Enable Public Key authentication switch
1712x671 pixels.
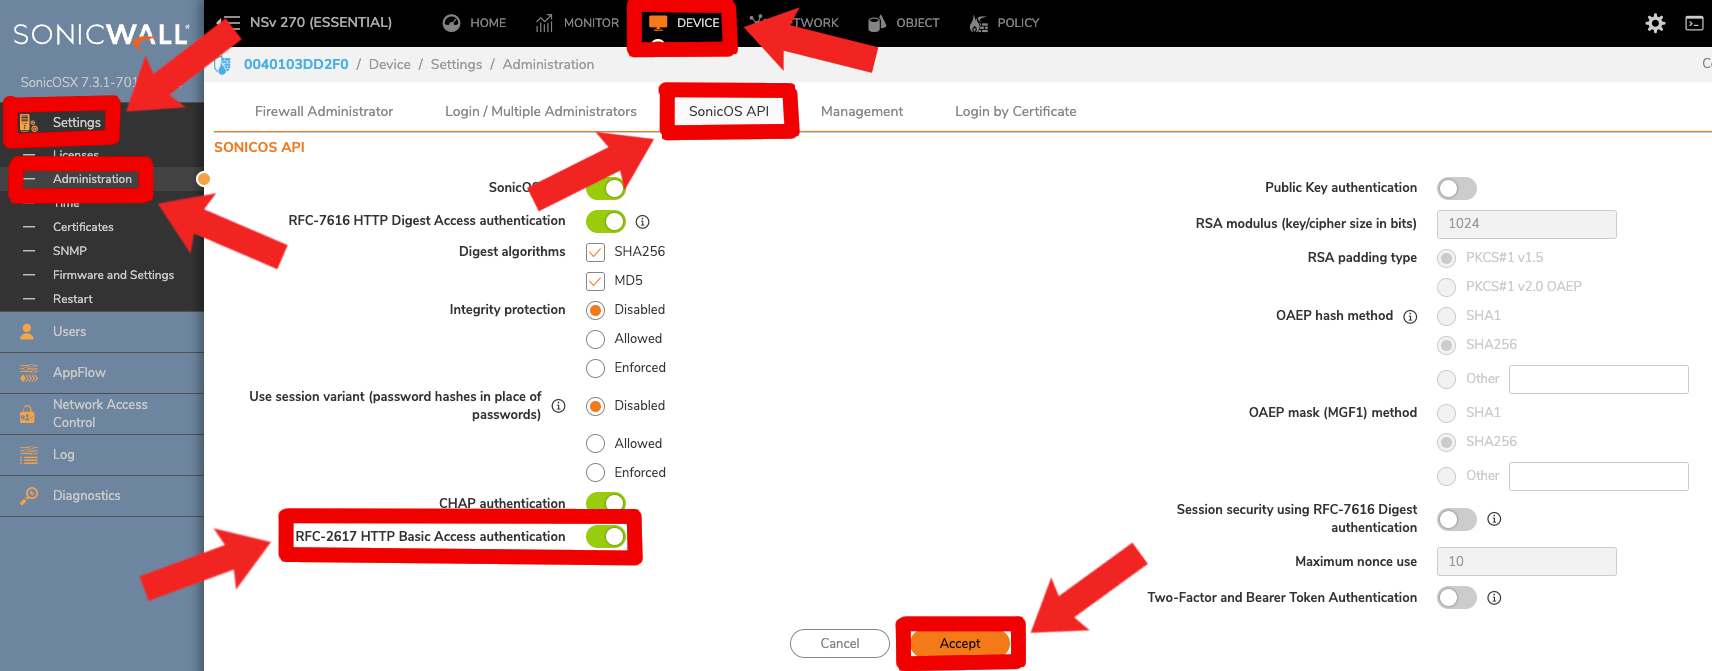pyautogui.click(x=1456, y=188)
